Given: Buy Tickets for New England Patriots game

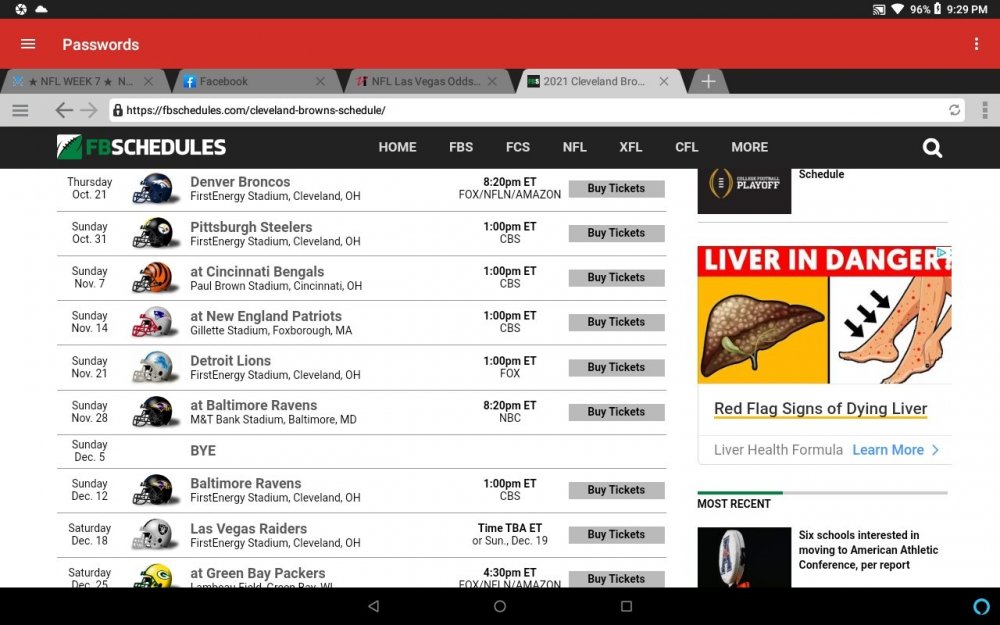Looking at the screenshot, I should [x=617, y=323].
